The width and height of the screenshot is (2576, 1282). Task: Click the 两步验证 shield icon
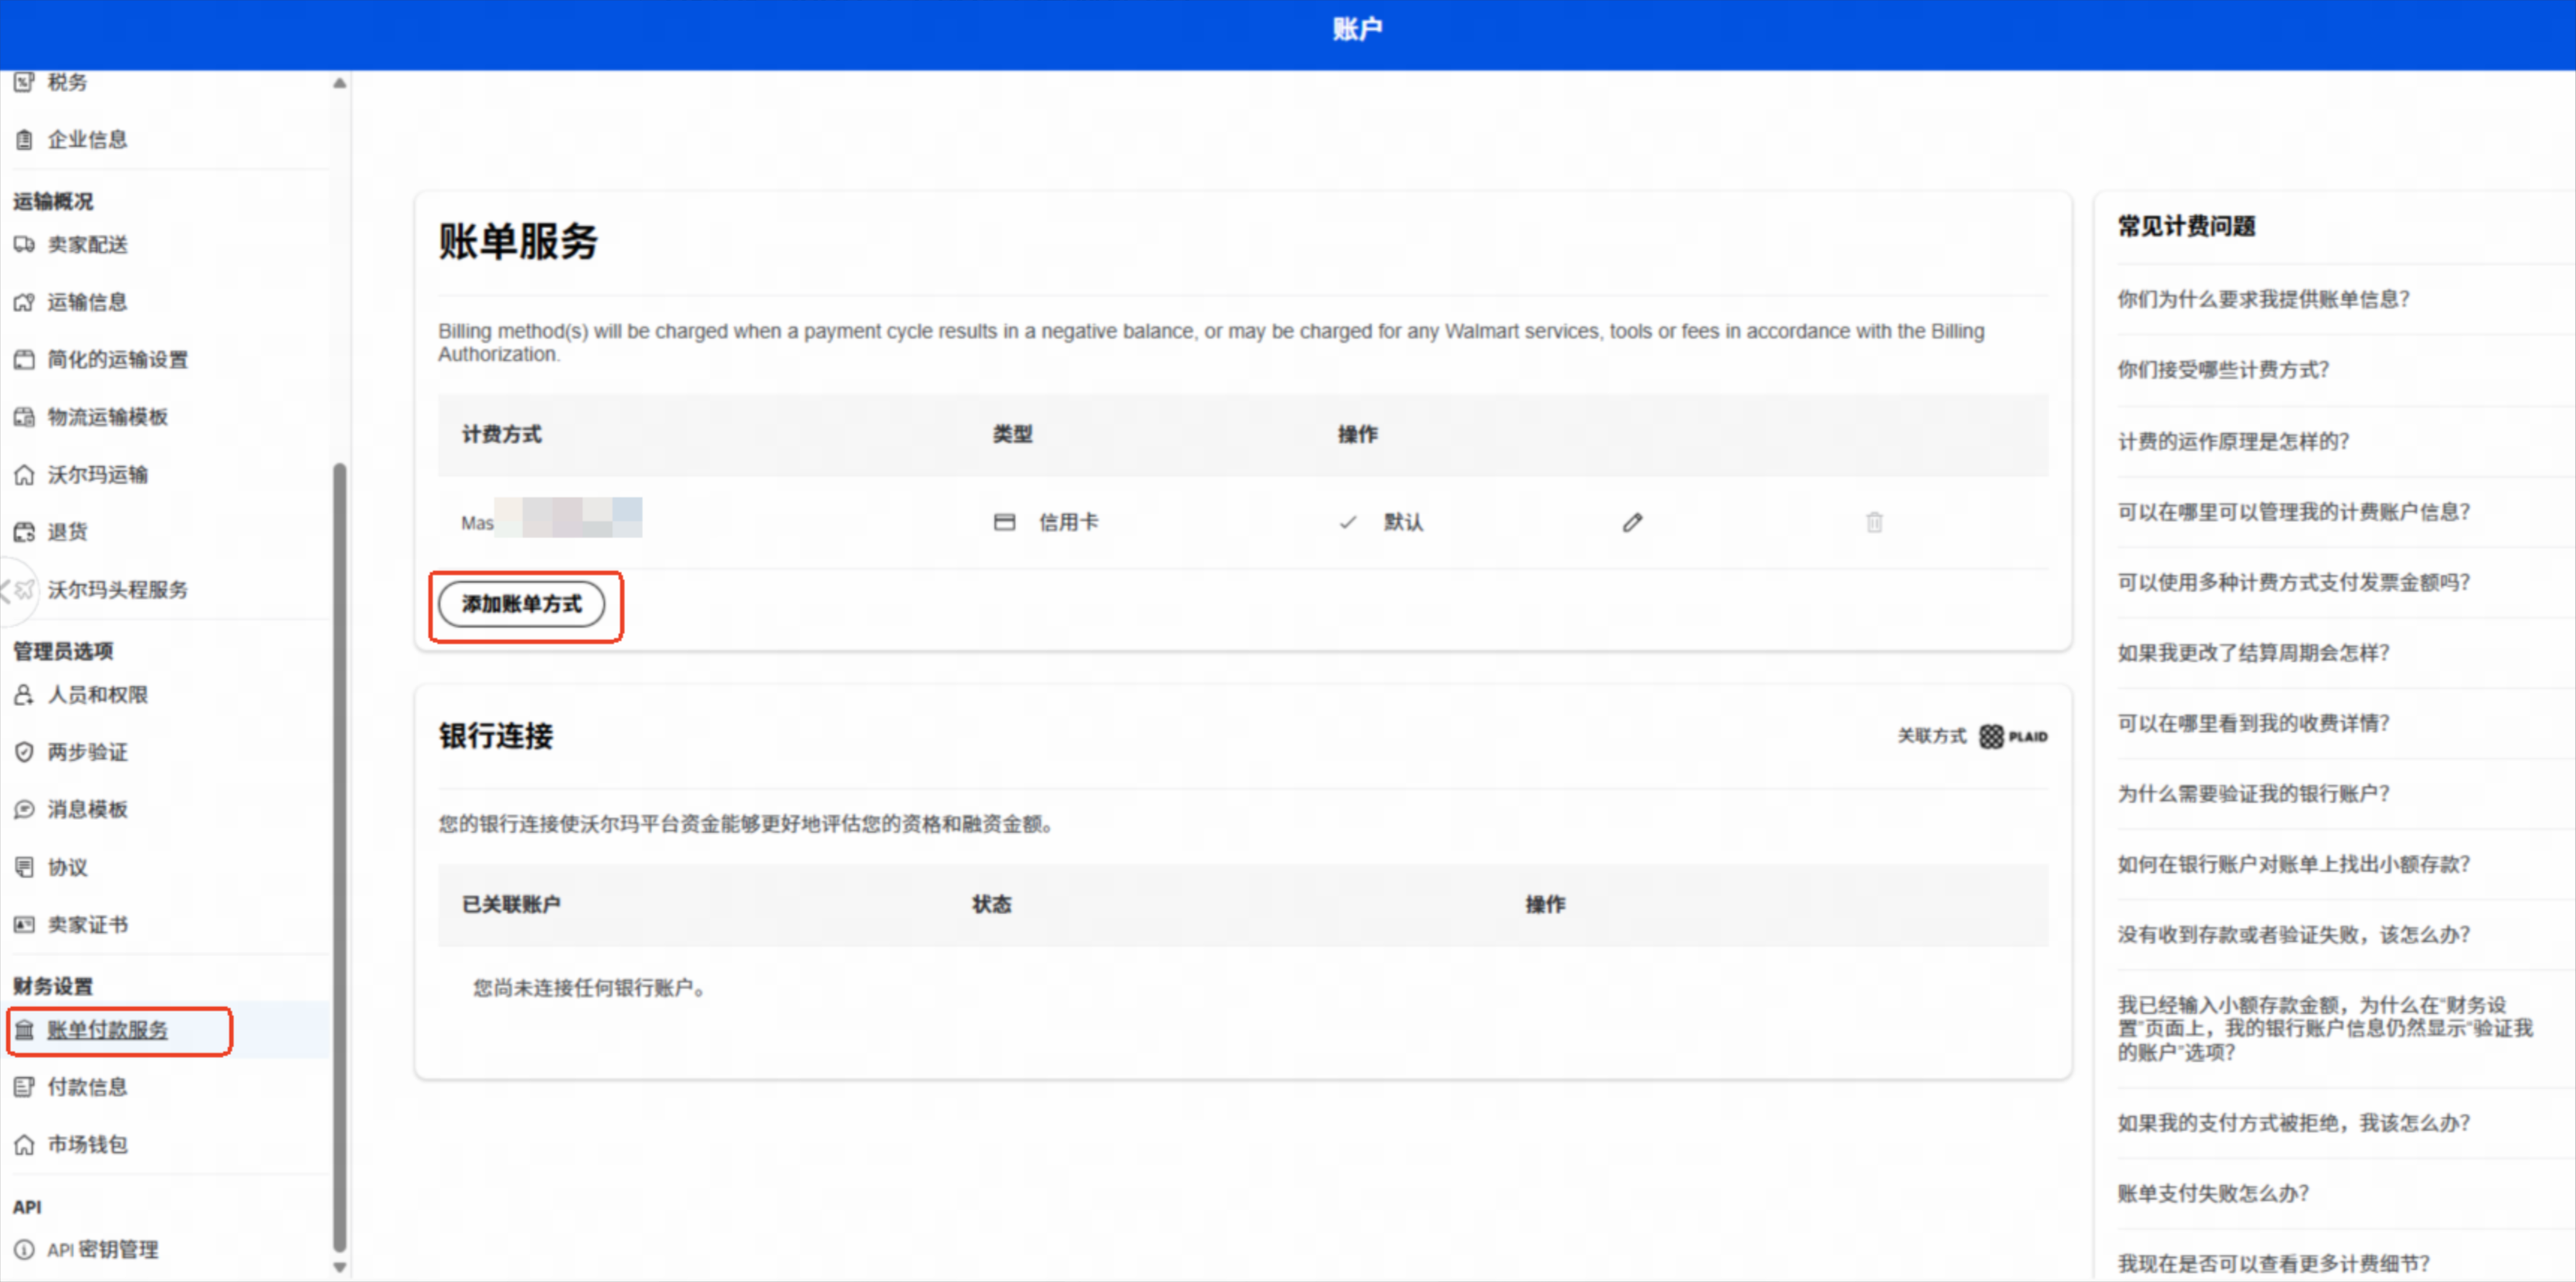(24, 752)
